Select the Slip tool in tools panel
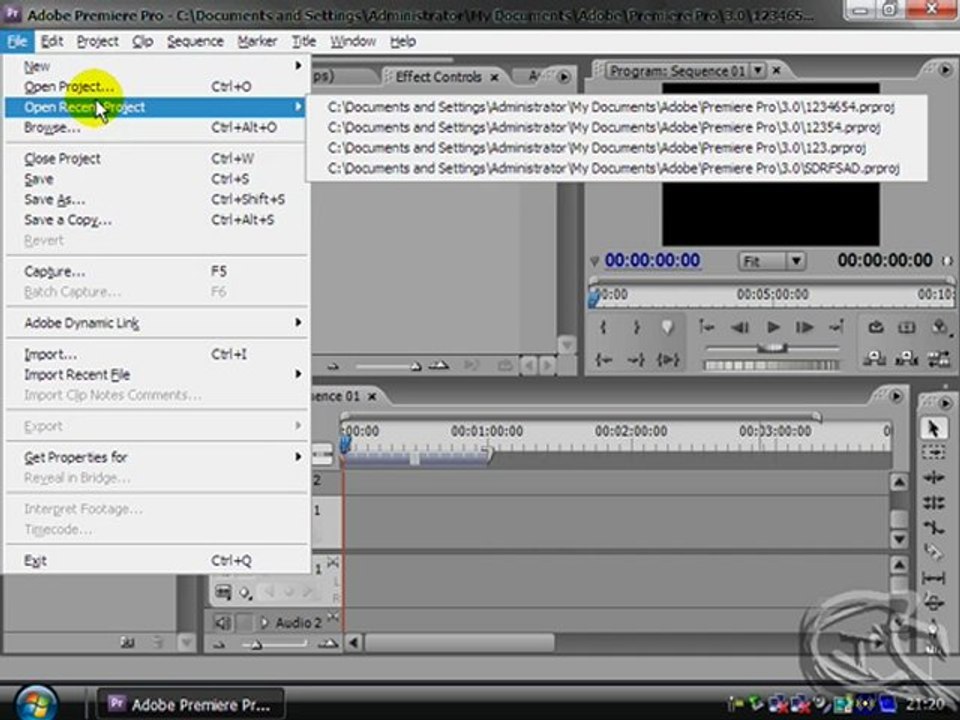 [933, 577]
